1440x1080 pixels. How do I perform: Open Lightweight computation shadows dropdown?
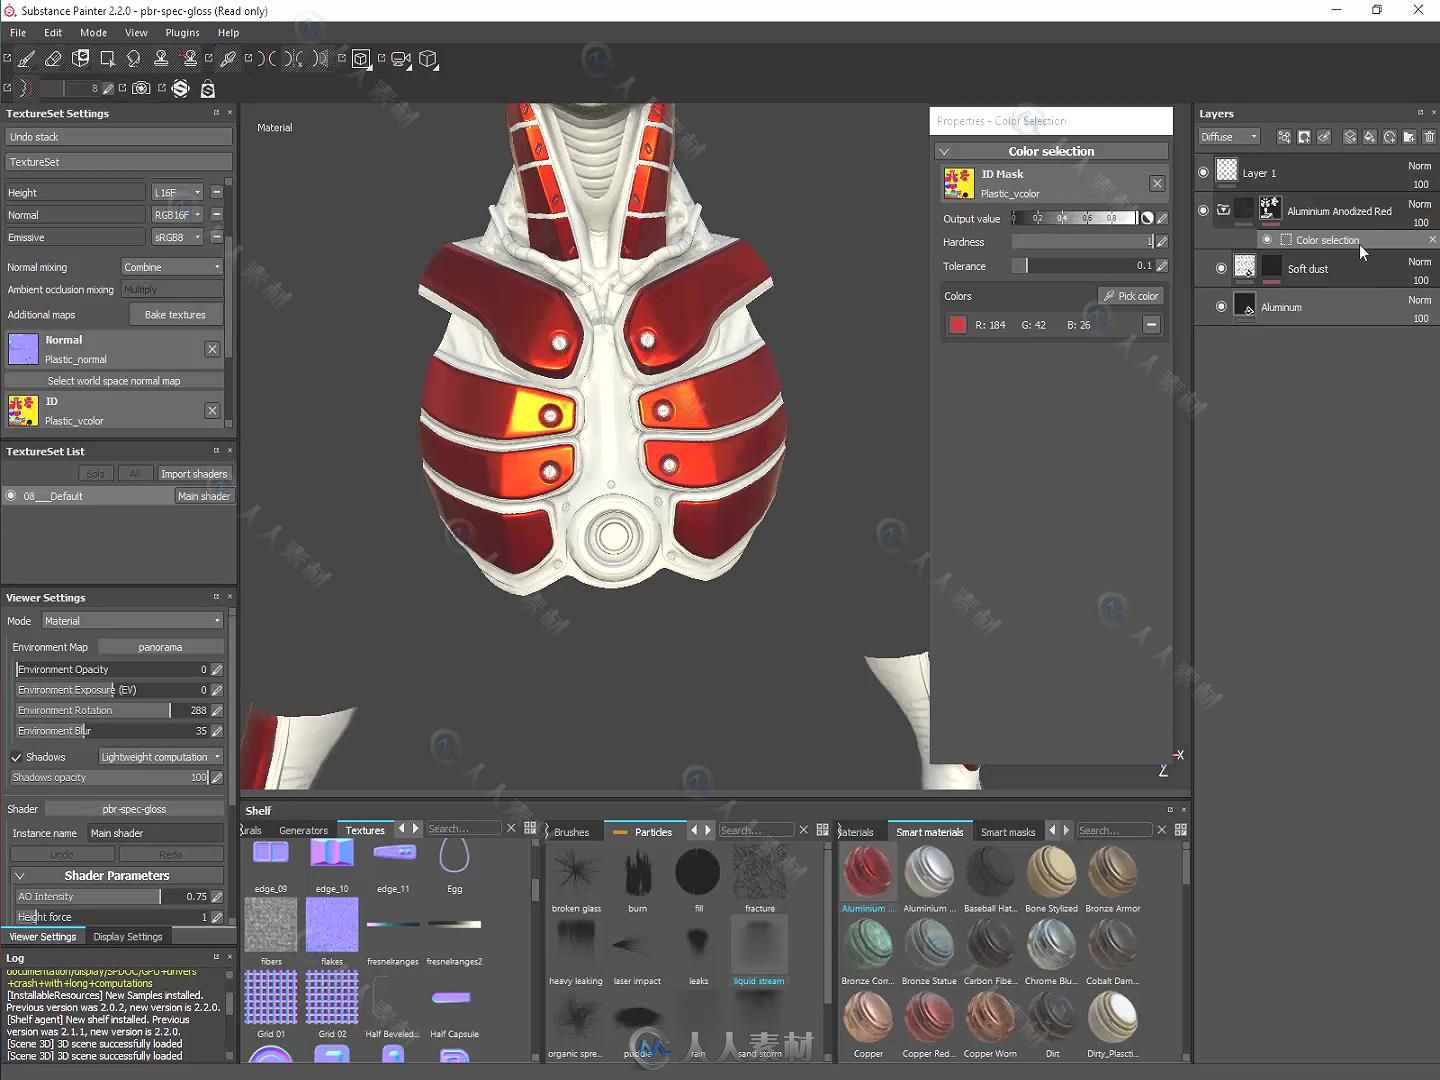(x=160, y=757)
